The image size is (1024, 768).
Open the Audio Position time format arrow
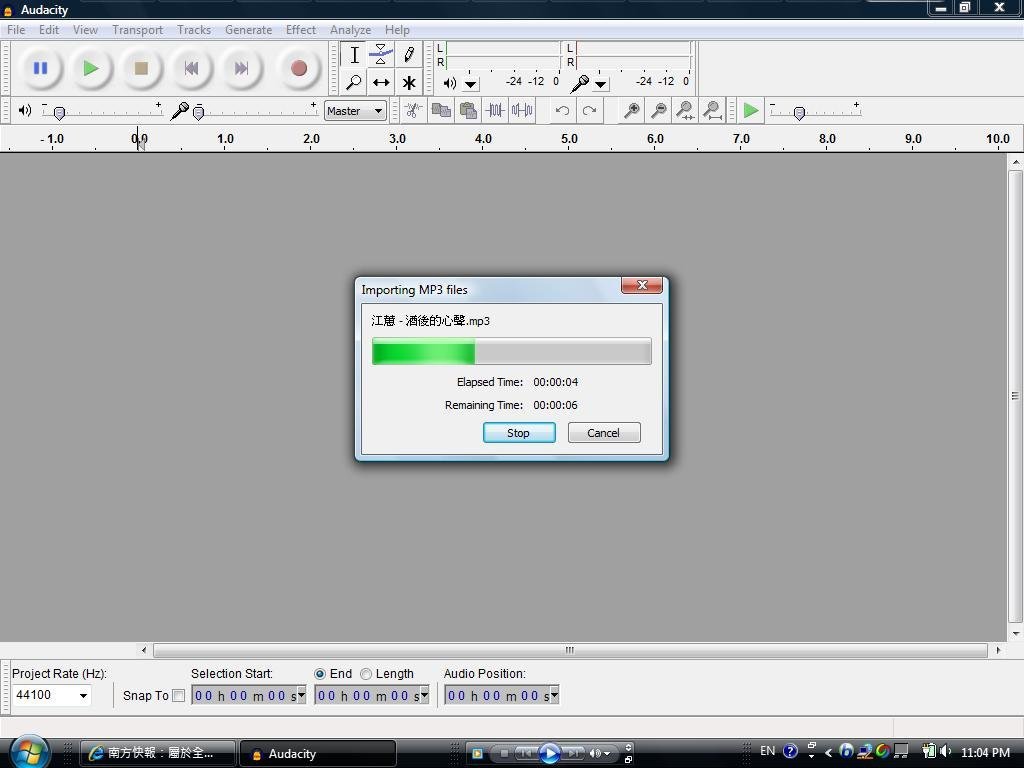coord(554,695)
